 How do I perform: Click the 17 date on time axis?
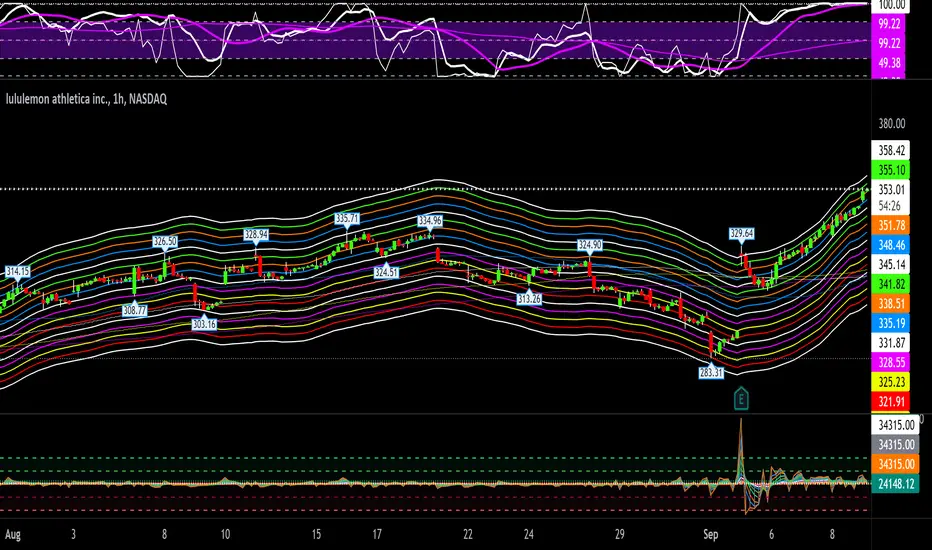click(377, 535)
